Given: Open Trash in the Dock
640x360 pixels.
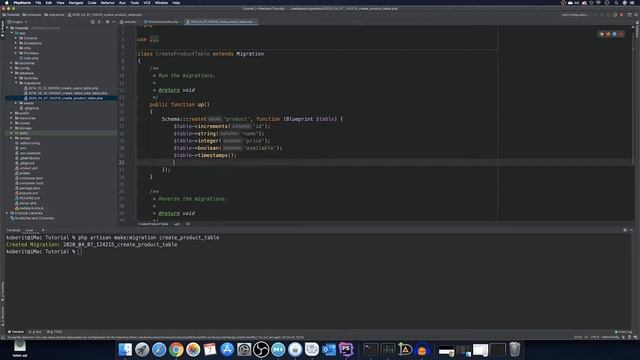Looking at the screenshot, I should 514,349.
